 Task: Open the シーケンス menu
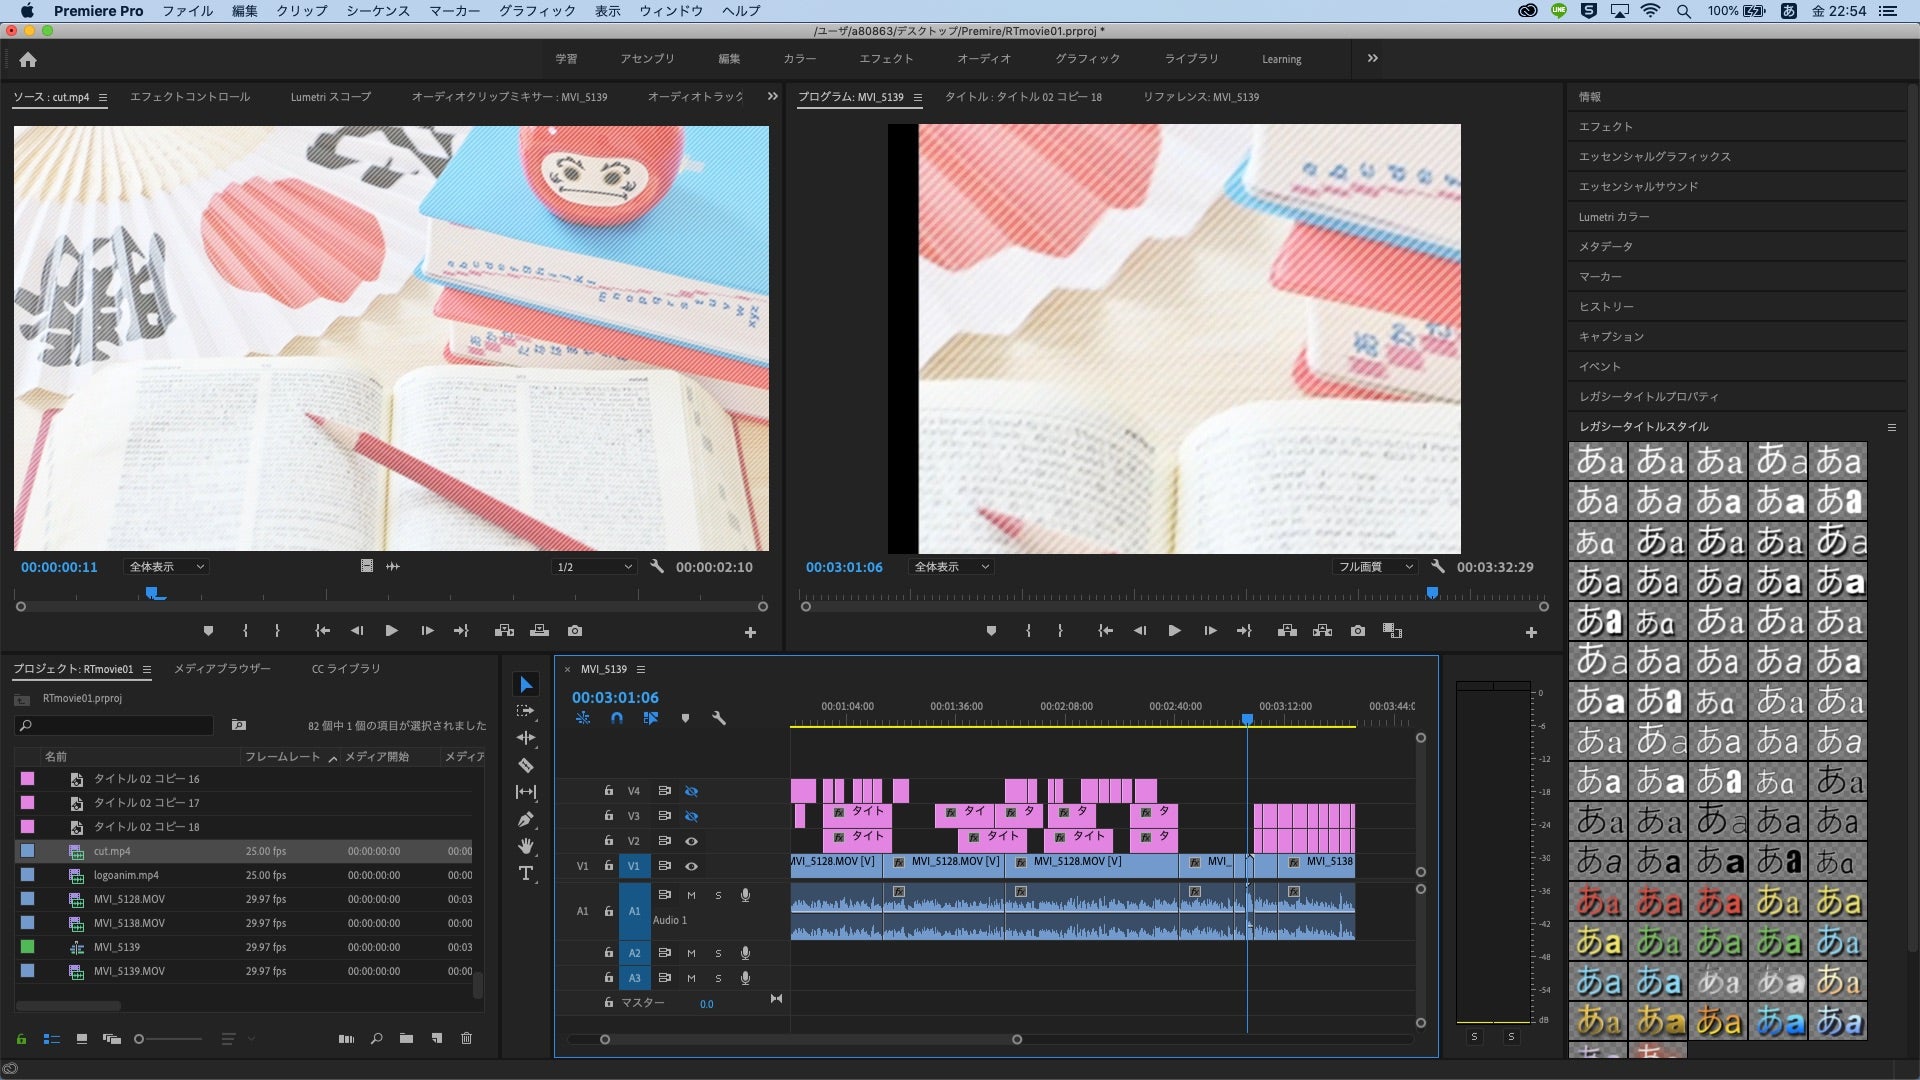pyautogui.click(x=378, y=11)
